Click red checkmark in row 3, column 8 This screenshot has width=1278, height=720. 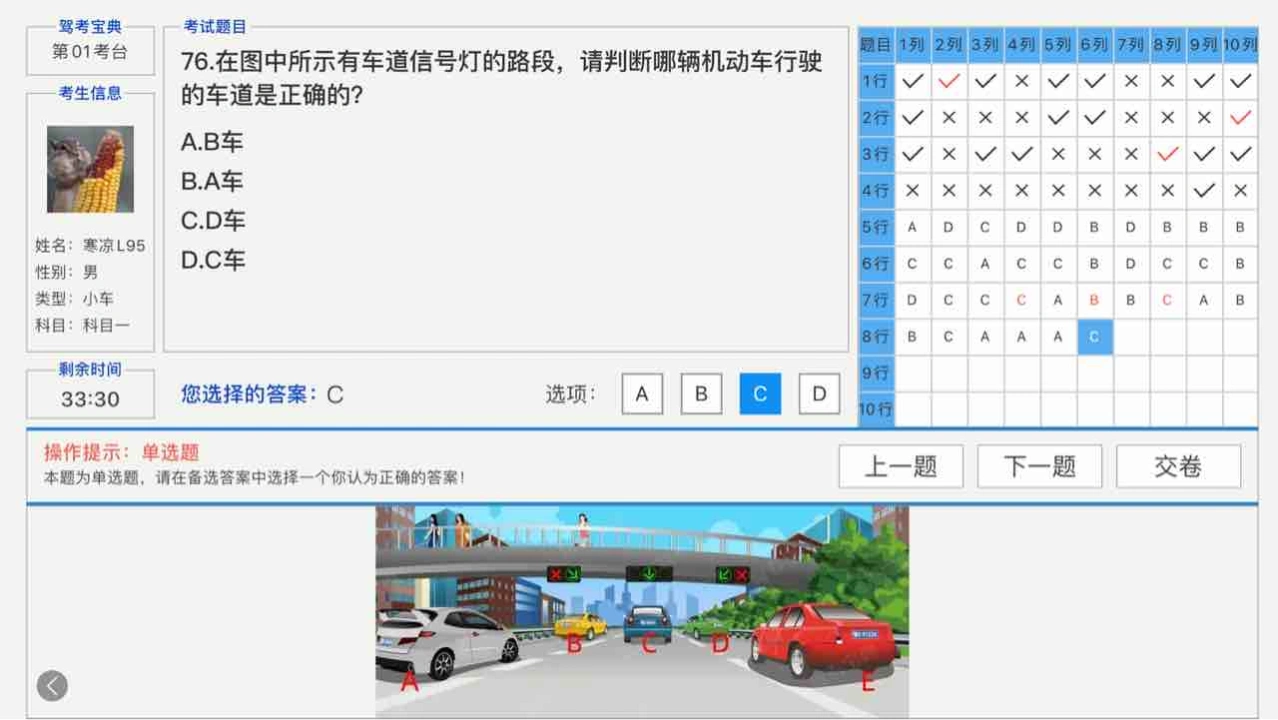pyautogui.click(x=1167, y=154)
